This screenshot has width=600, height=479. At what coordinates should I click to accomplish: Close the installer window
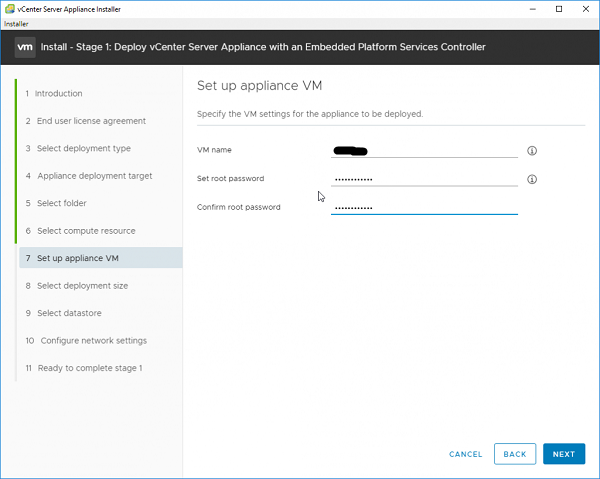tap(586, 9)
